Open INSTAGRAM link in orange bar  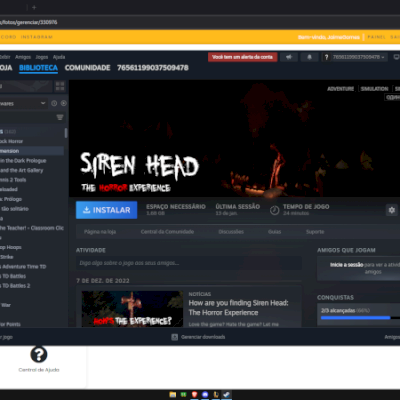point(37,37)
